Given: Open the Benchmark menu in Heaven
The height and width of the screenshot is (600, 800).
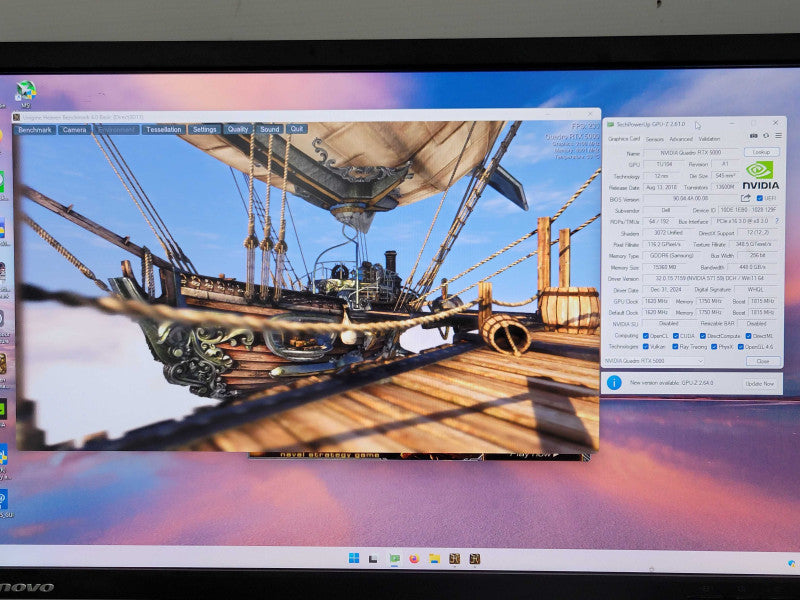Looking at the screenshot, I should coord(35,130).
